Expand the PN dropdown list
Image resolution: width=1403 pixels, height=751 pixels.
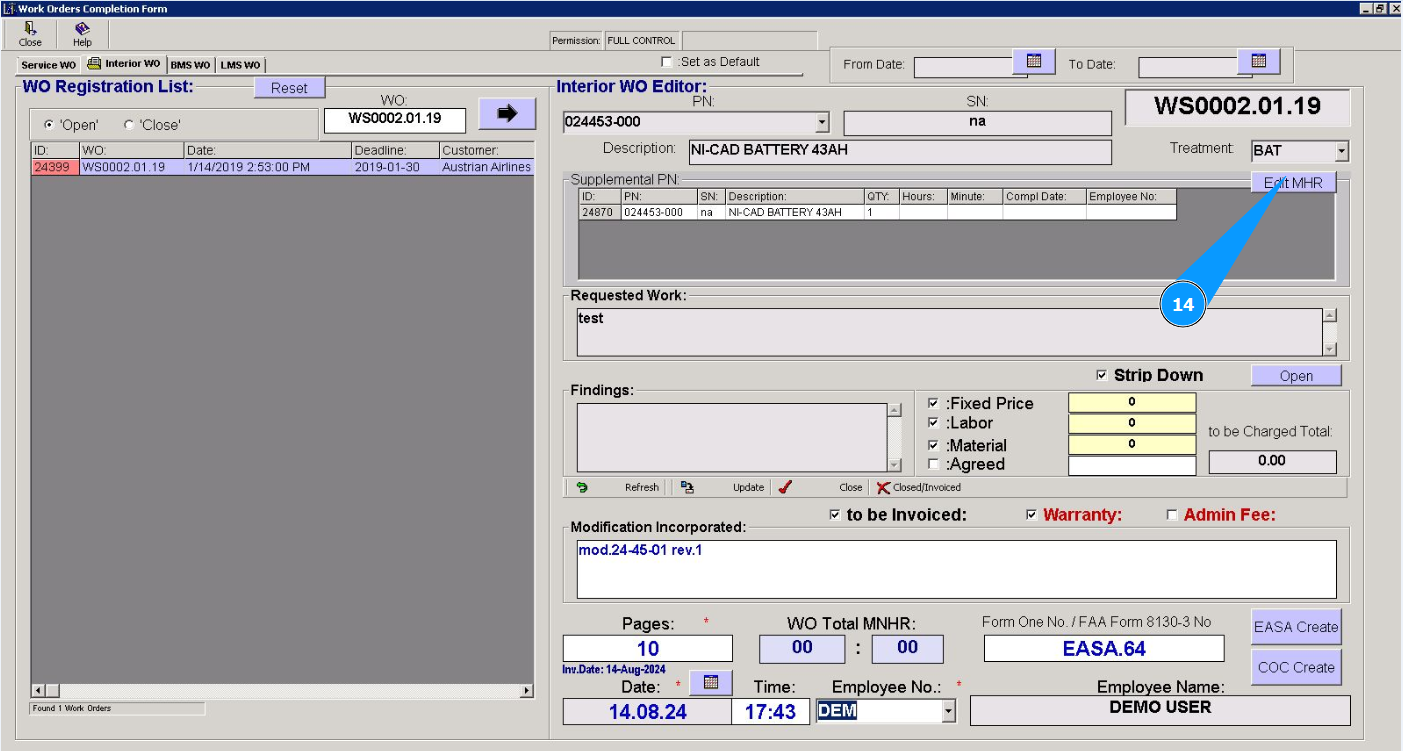click(x=822, y=123)
